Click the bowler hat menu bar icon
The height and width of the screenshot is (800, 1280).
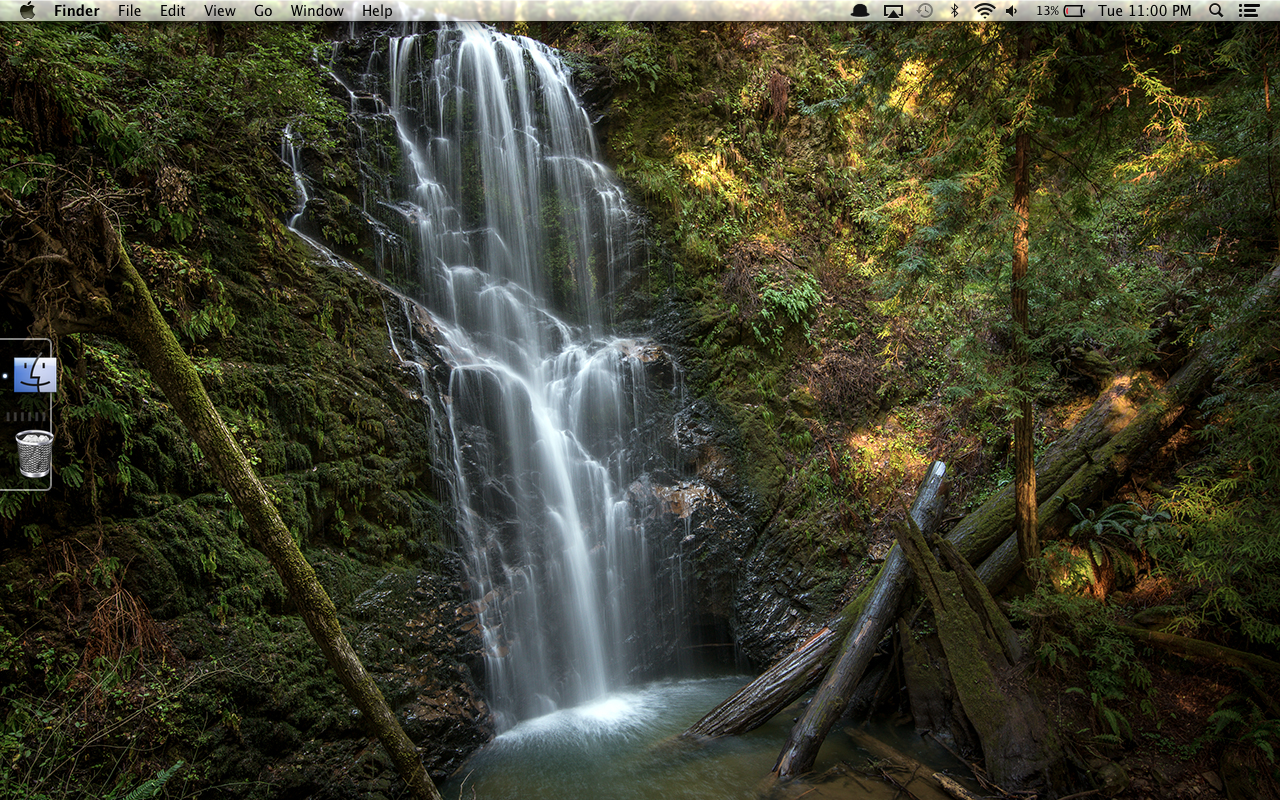pyautogui.click(x=860, y=10)
